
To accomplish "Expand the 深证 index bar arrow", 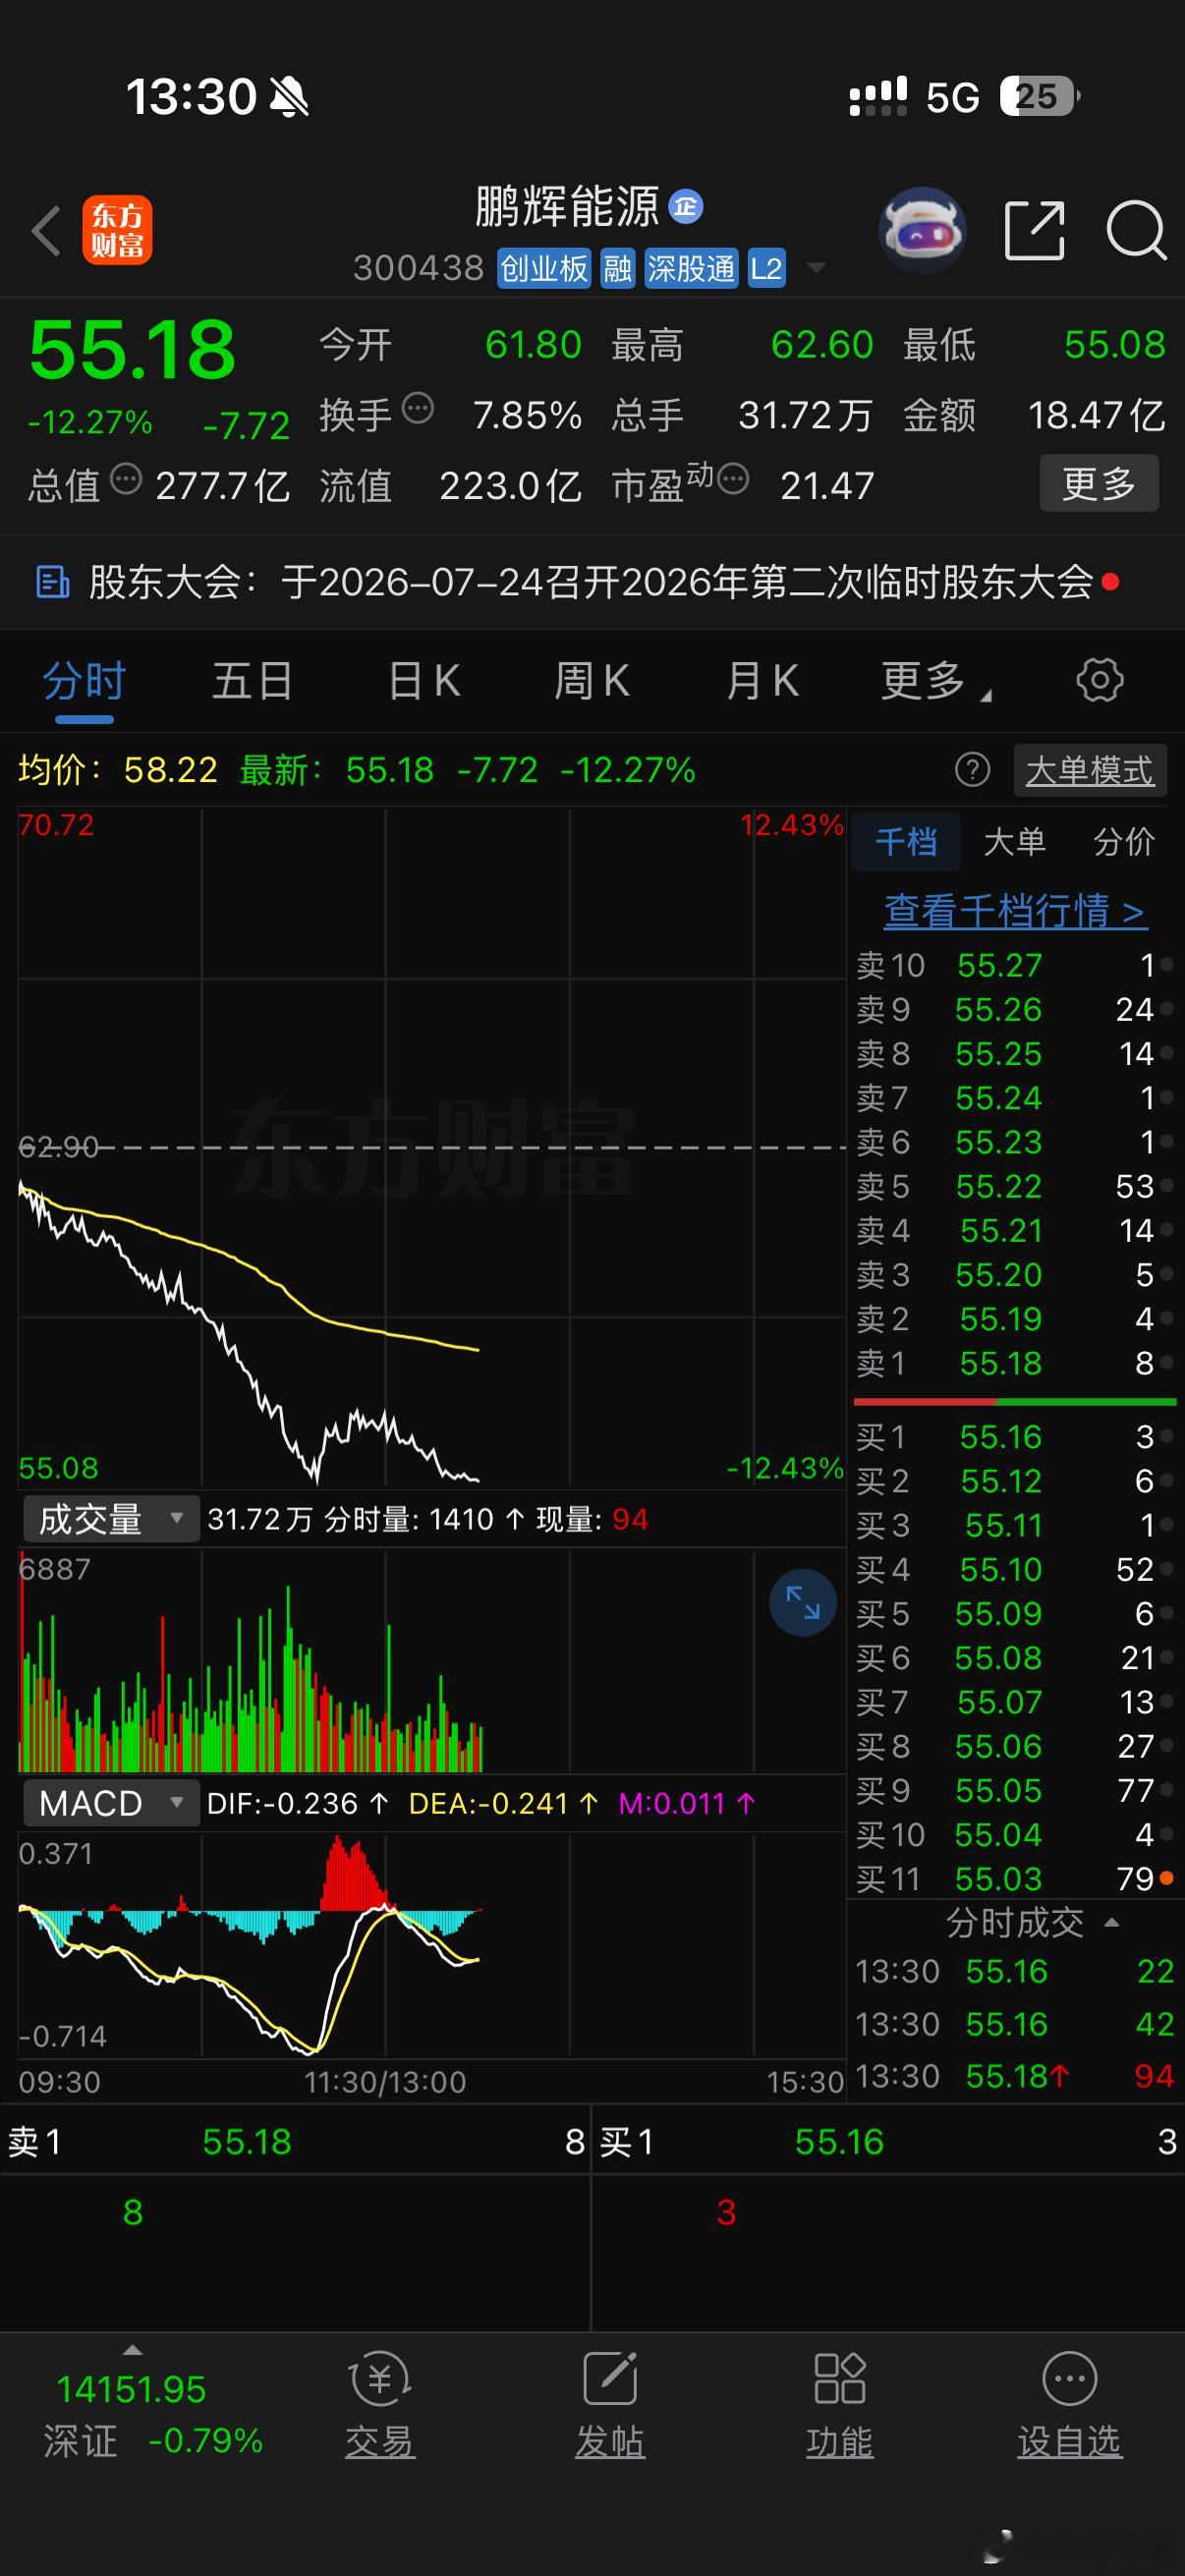I will [x=132, y=2350].
